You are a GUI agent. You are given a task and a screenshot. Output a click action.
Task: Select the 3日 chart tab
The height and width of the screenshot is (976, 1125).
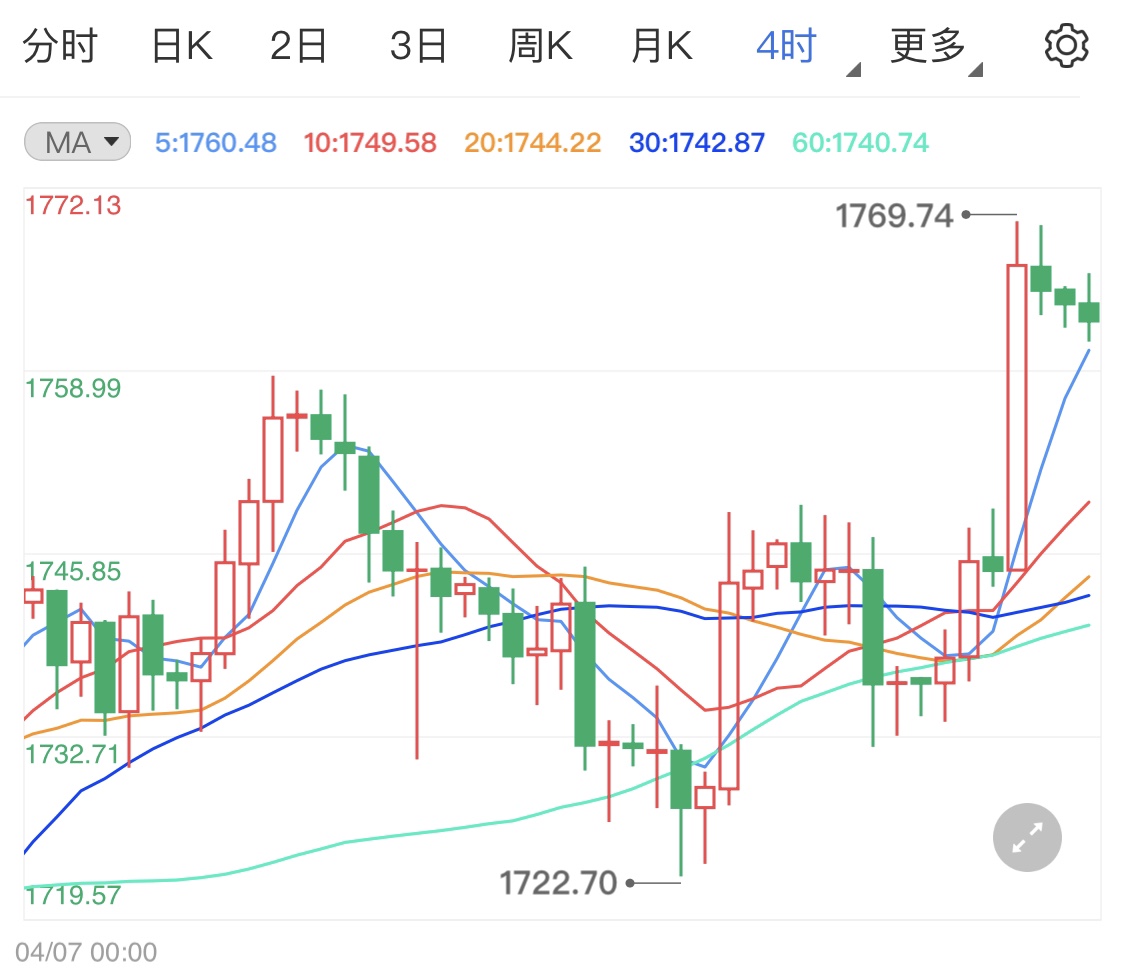[418, 46]
